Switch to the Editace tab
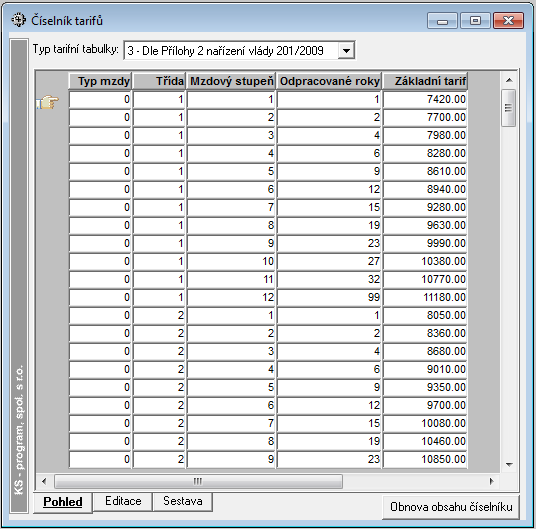Image resolution: width=536 pixels, height=529 pixels. coord(123,501)
